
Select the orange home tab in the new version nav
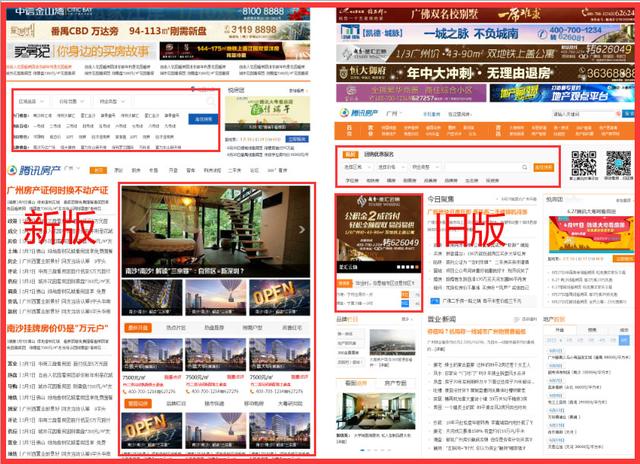98,170
